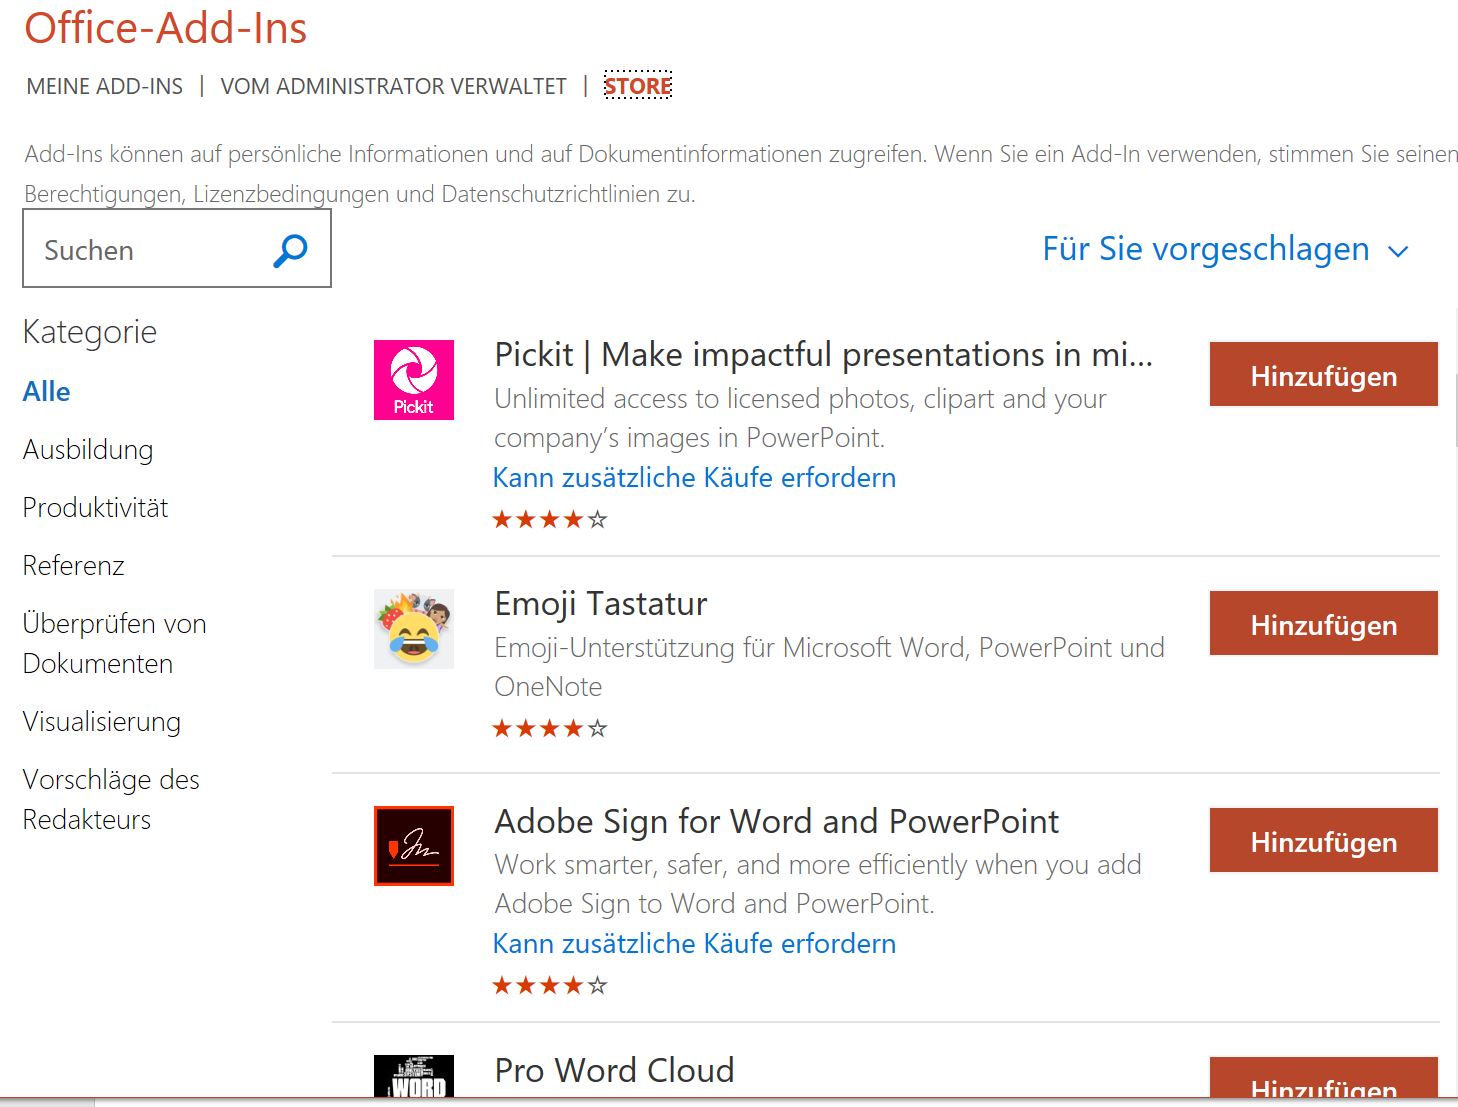Add Pickit with its Hinzufügen button

[x=1324, y=375]
